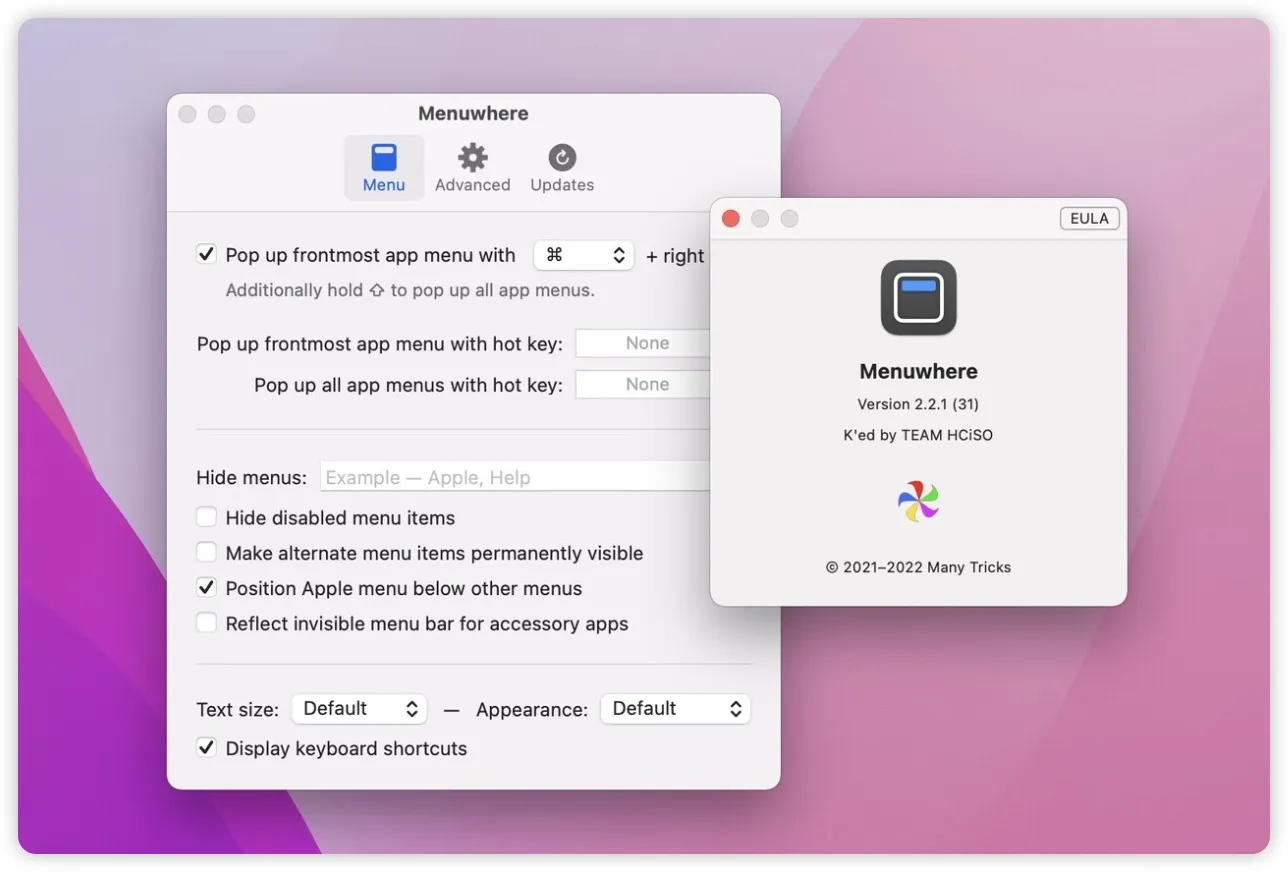Viewport: 1288px width, 872px height.
Task: Open the Appearance Default dropdown
Action: 675,709
